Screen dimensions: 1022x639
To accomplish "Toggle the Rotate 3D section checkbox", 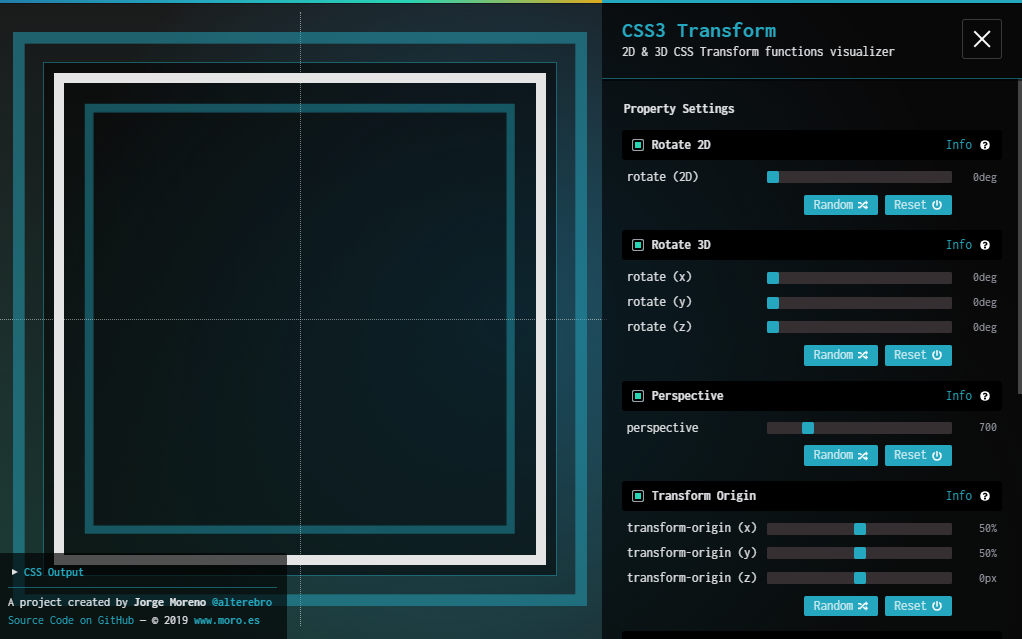I will point(638,245).
